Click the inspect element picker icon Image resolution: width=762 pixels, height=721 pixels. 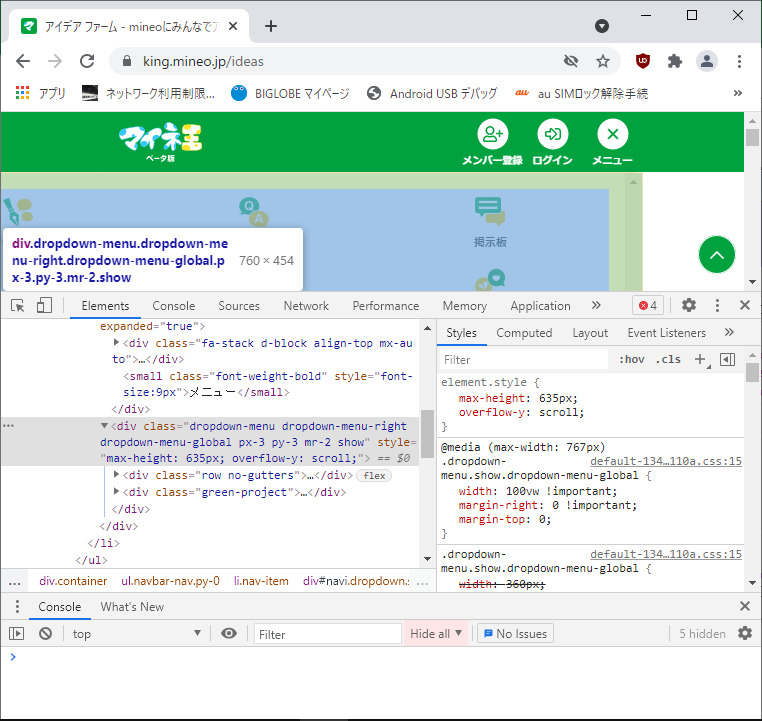click(x=18, y=306)
